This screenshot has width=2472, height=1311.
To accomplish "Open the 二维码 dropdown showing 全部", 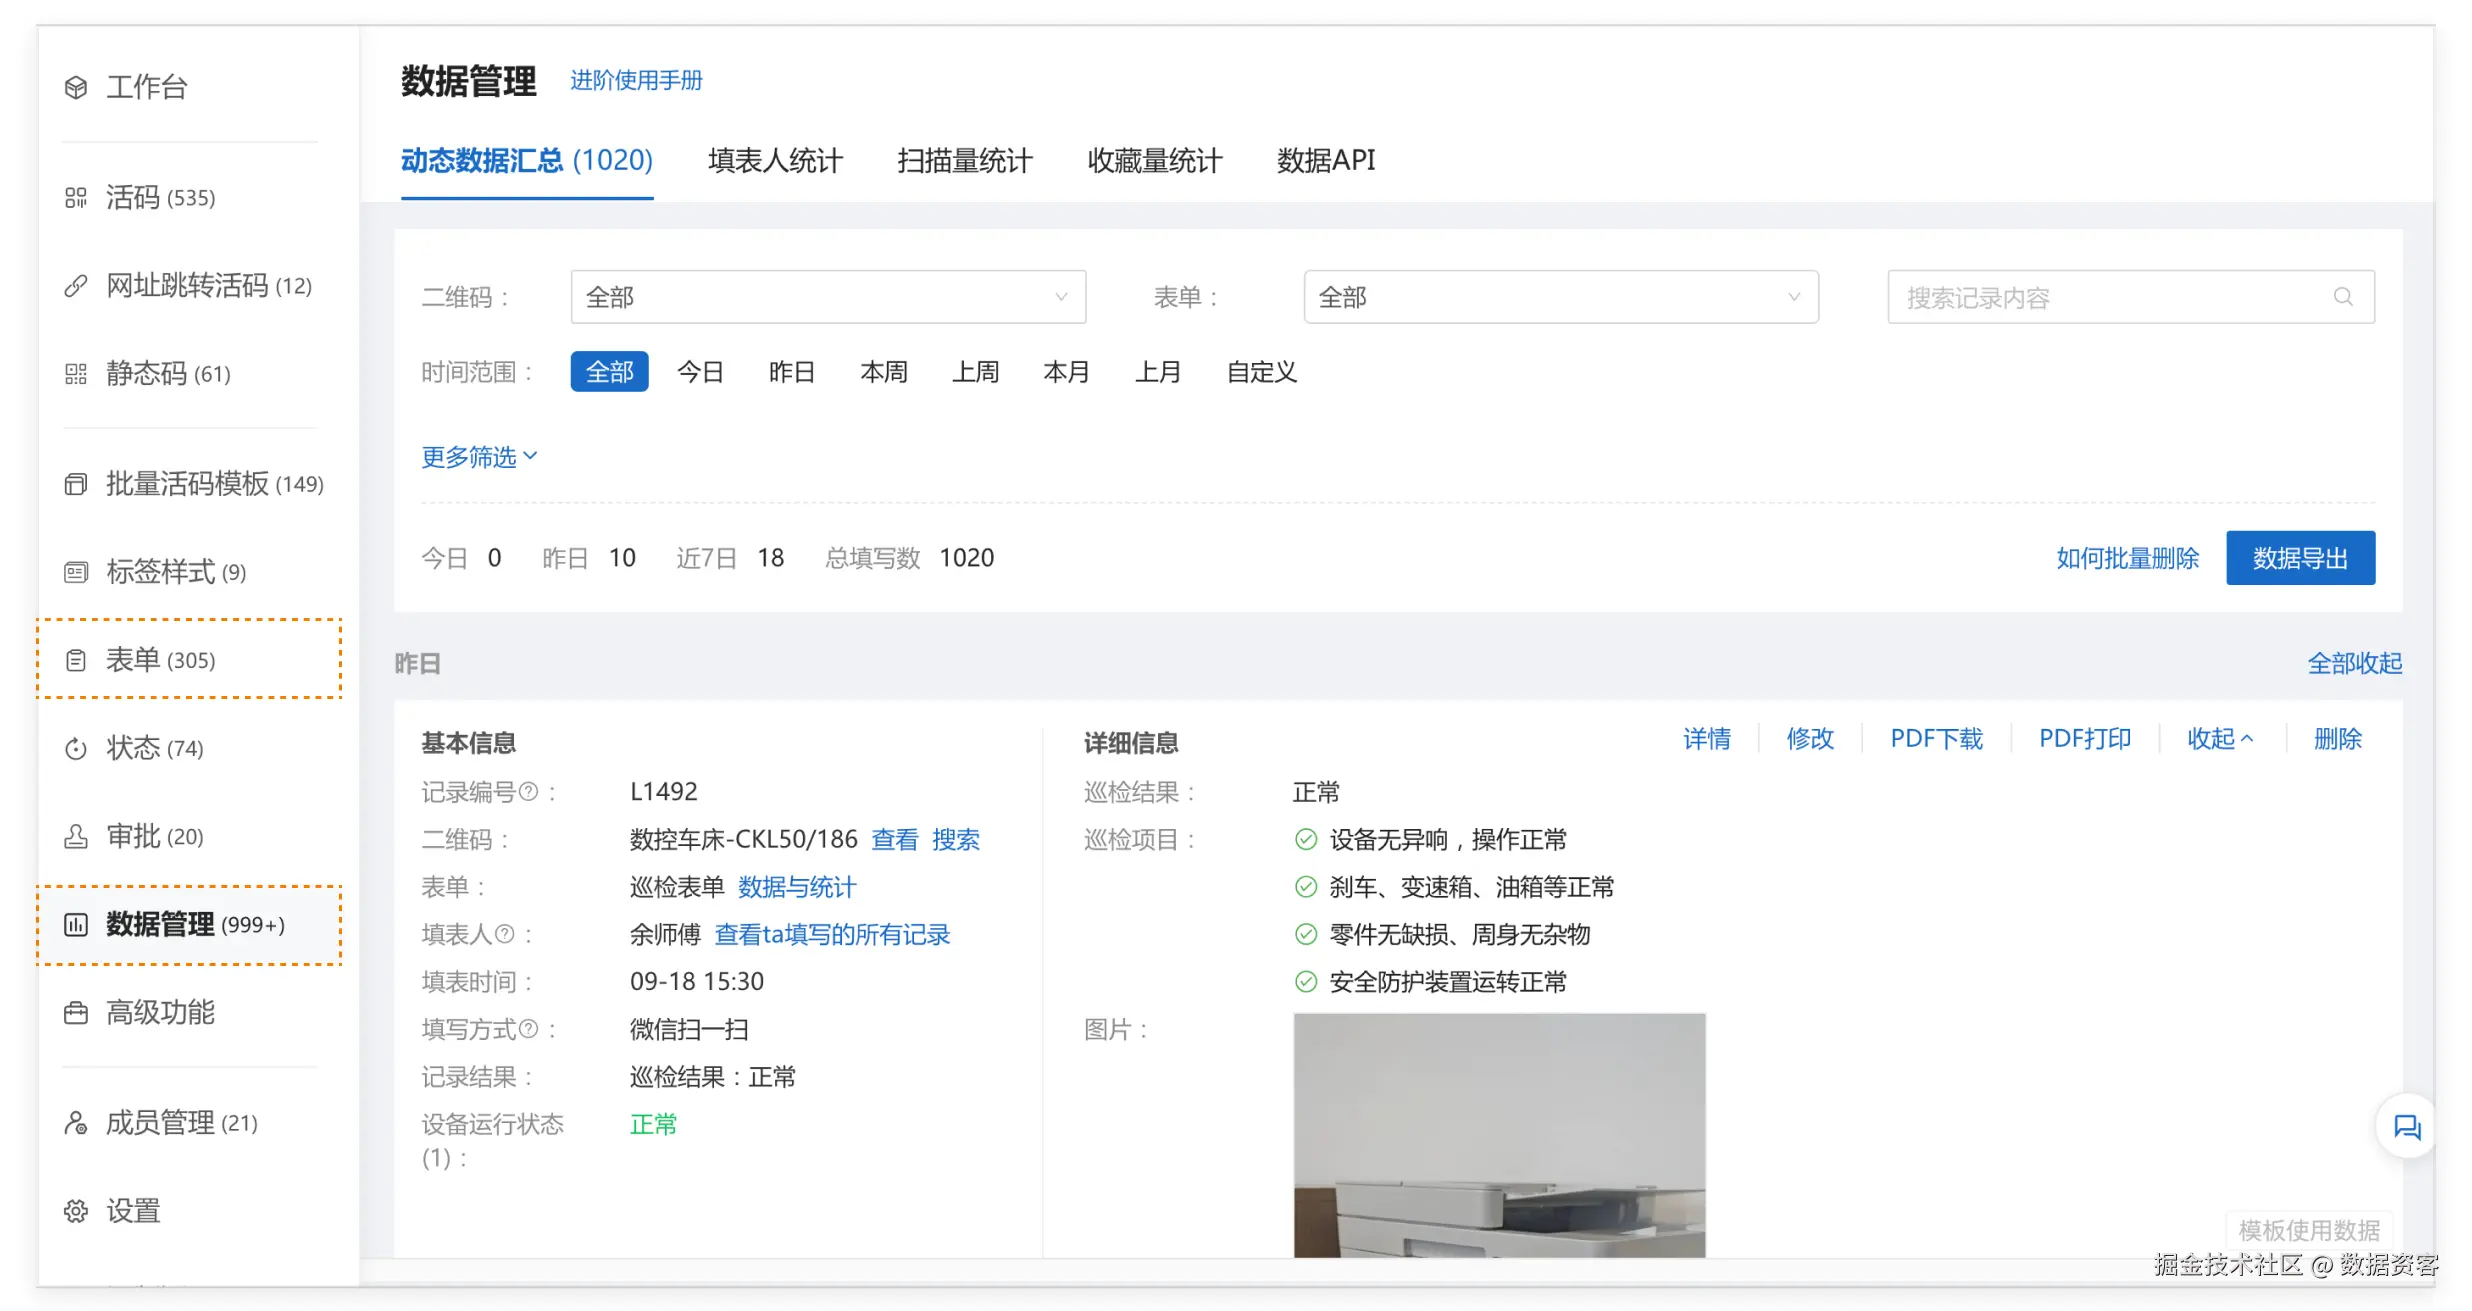I will click(x=827, y=297).
